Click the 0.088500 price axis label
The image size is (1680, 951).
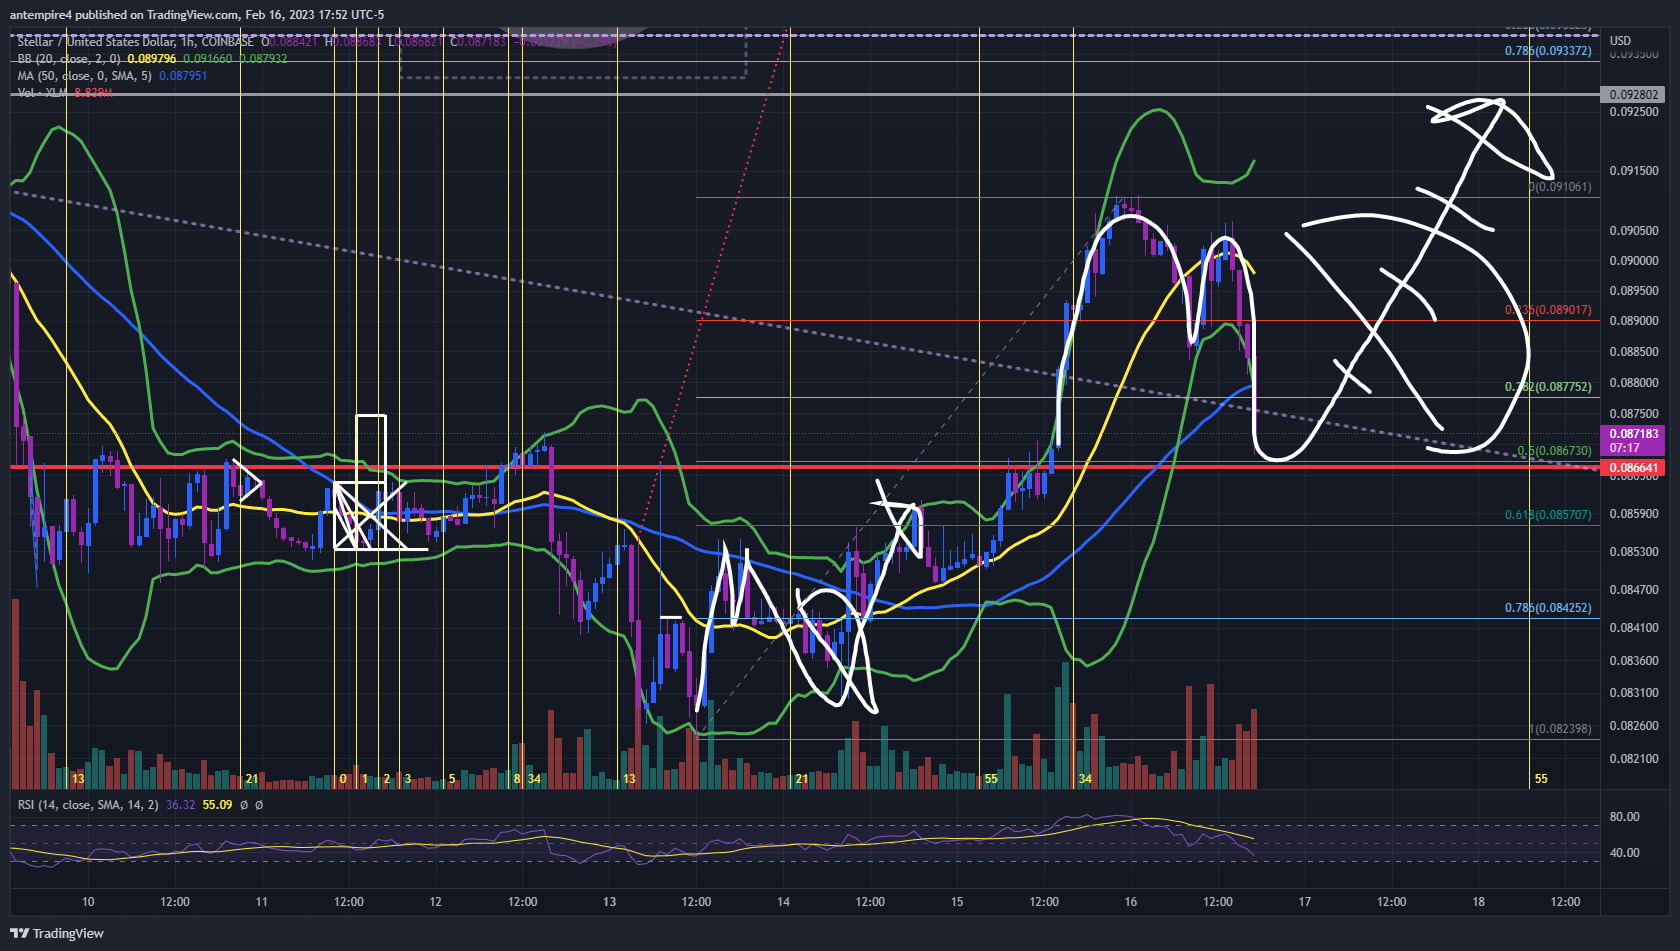pyautogui.click(x=1634, y=352)
